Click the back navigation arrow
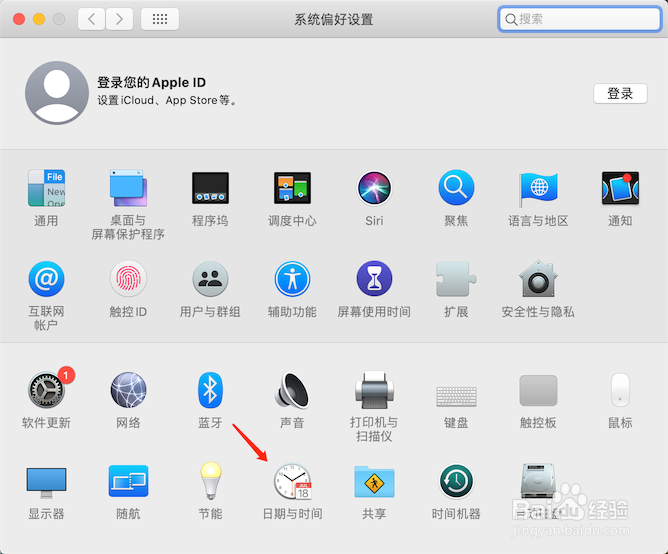668x554 pixels. (91, 19)
